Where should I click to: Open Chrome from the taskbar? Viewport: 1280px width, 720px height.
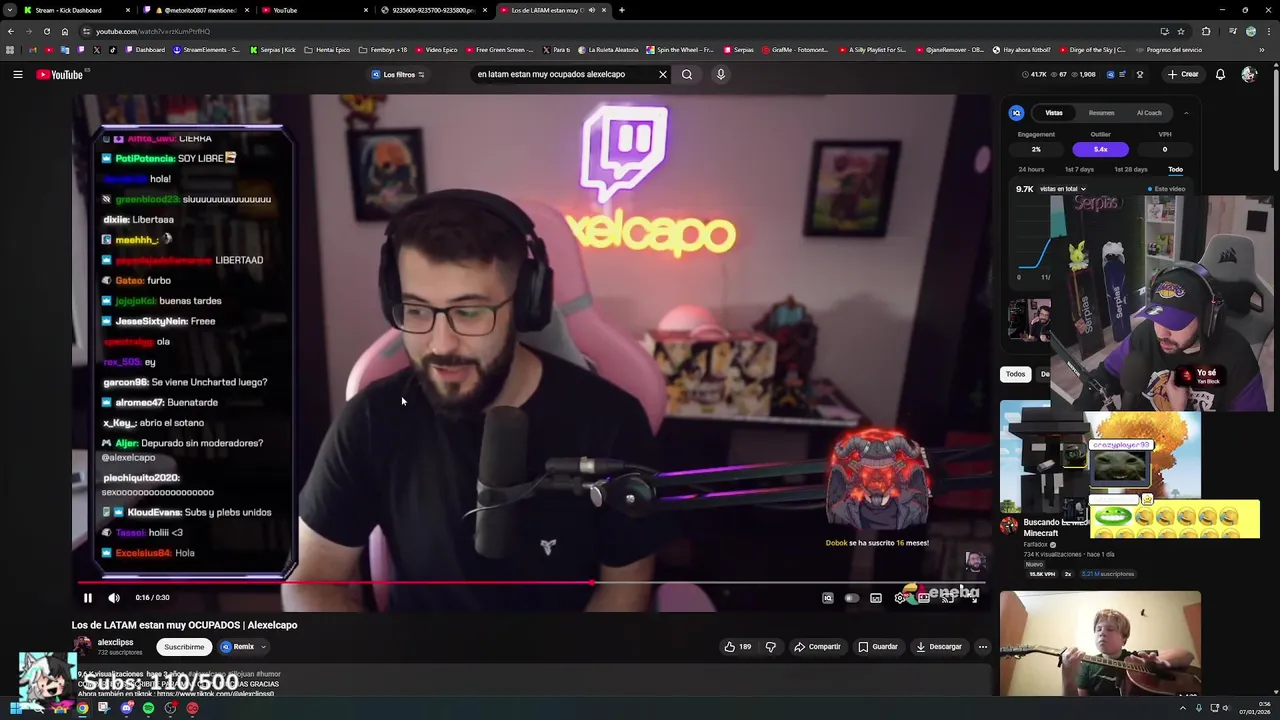pyautogui.click(x=82, y=708)
